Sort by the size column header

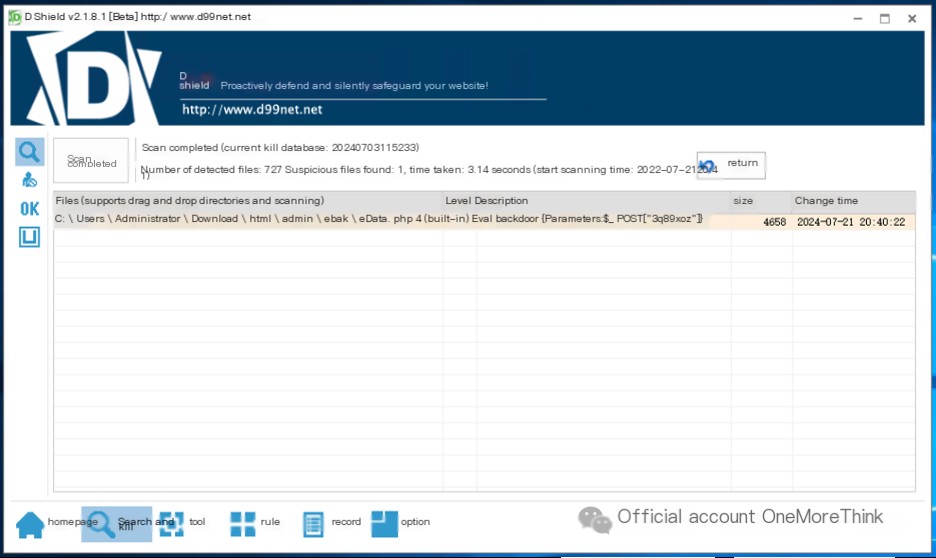(761, 201)
